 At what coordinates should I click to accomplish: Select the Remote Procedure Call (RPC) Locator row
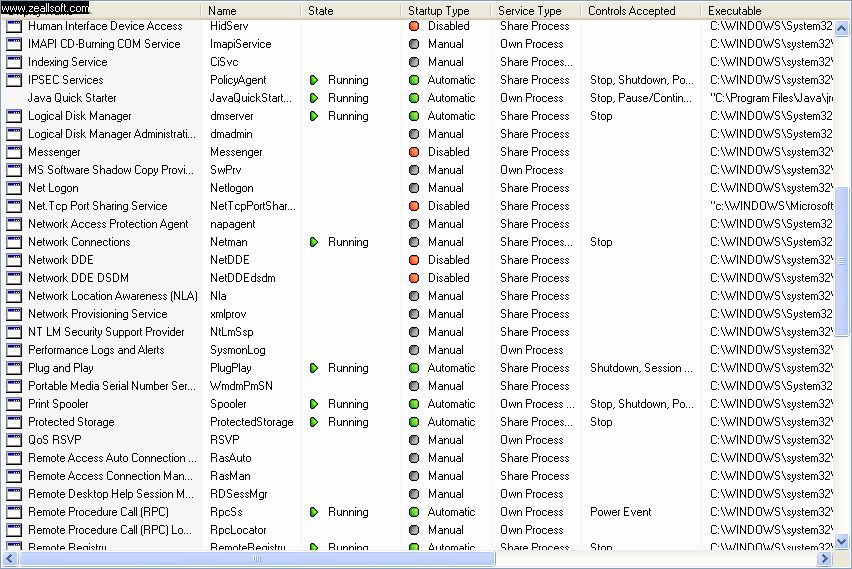click(x=417, y=530)
